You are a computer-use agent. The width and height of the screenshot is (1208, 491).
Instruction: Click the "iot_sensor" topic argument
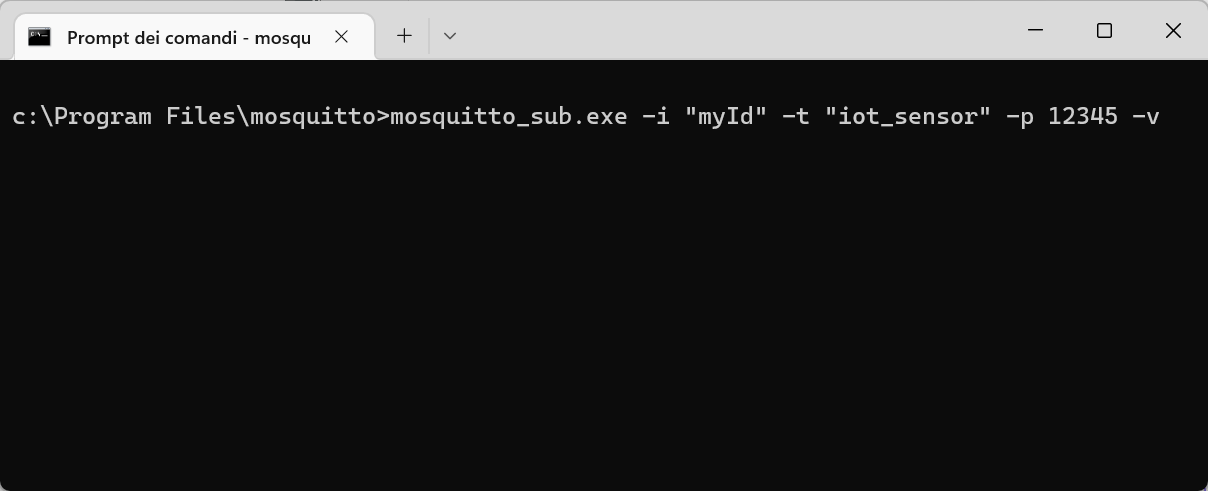907,117
